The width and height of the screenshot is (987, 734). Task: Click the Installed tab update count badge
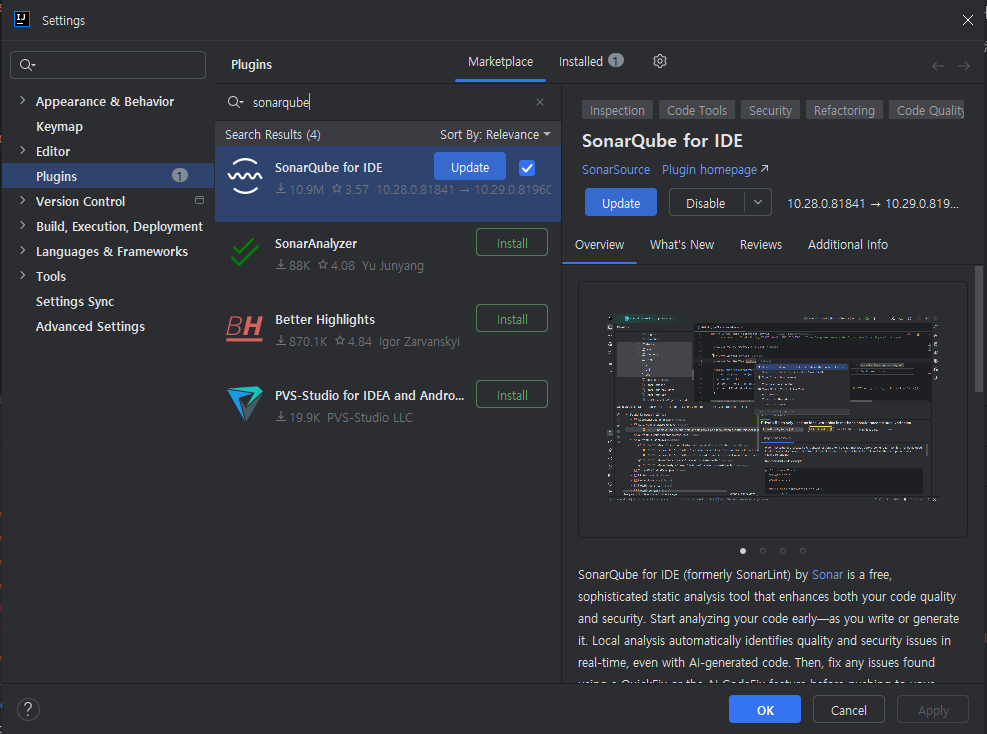(x=616, y=60)
